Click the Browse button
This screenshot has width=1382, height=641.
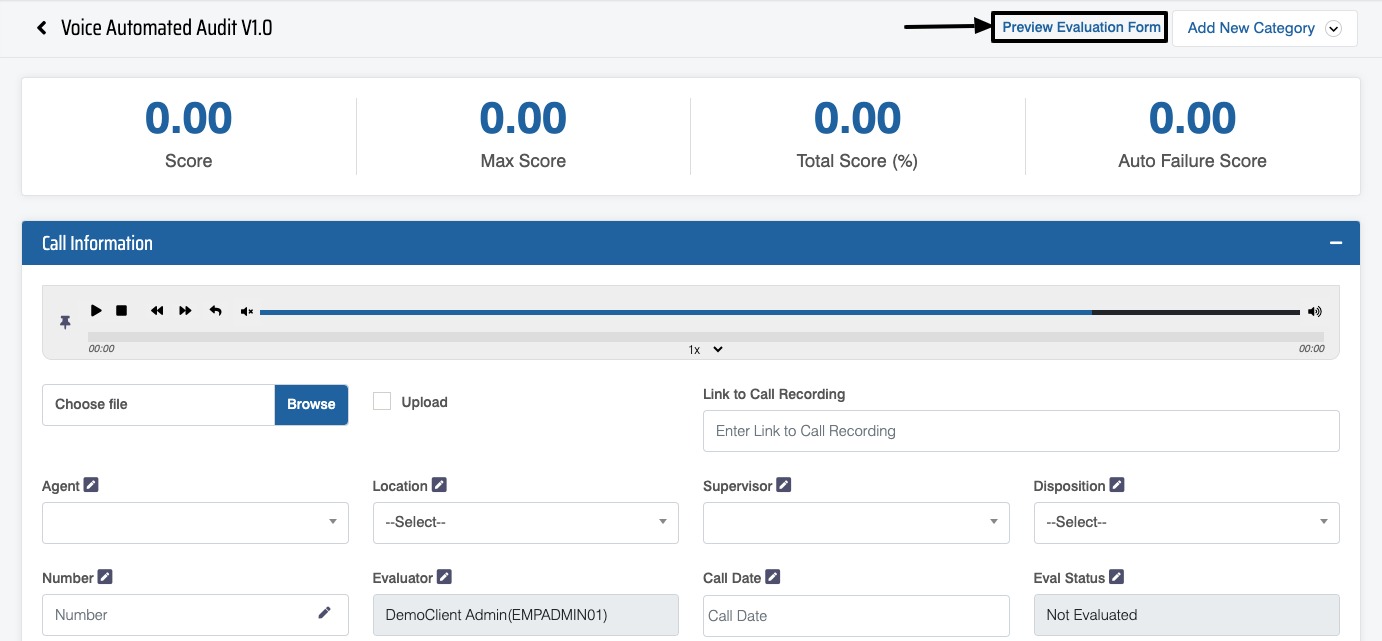point(311,404)
